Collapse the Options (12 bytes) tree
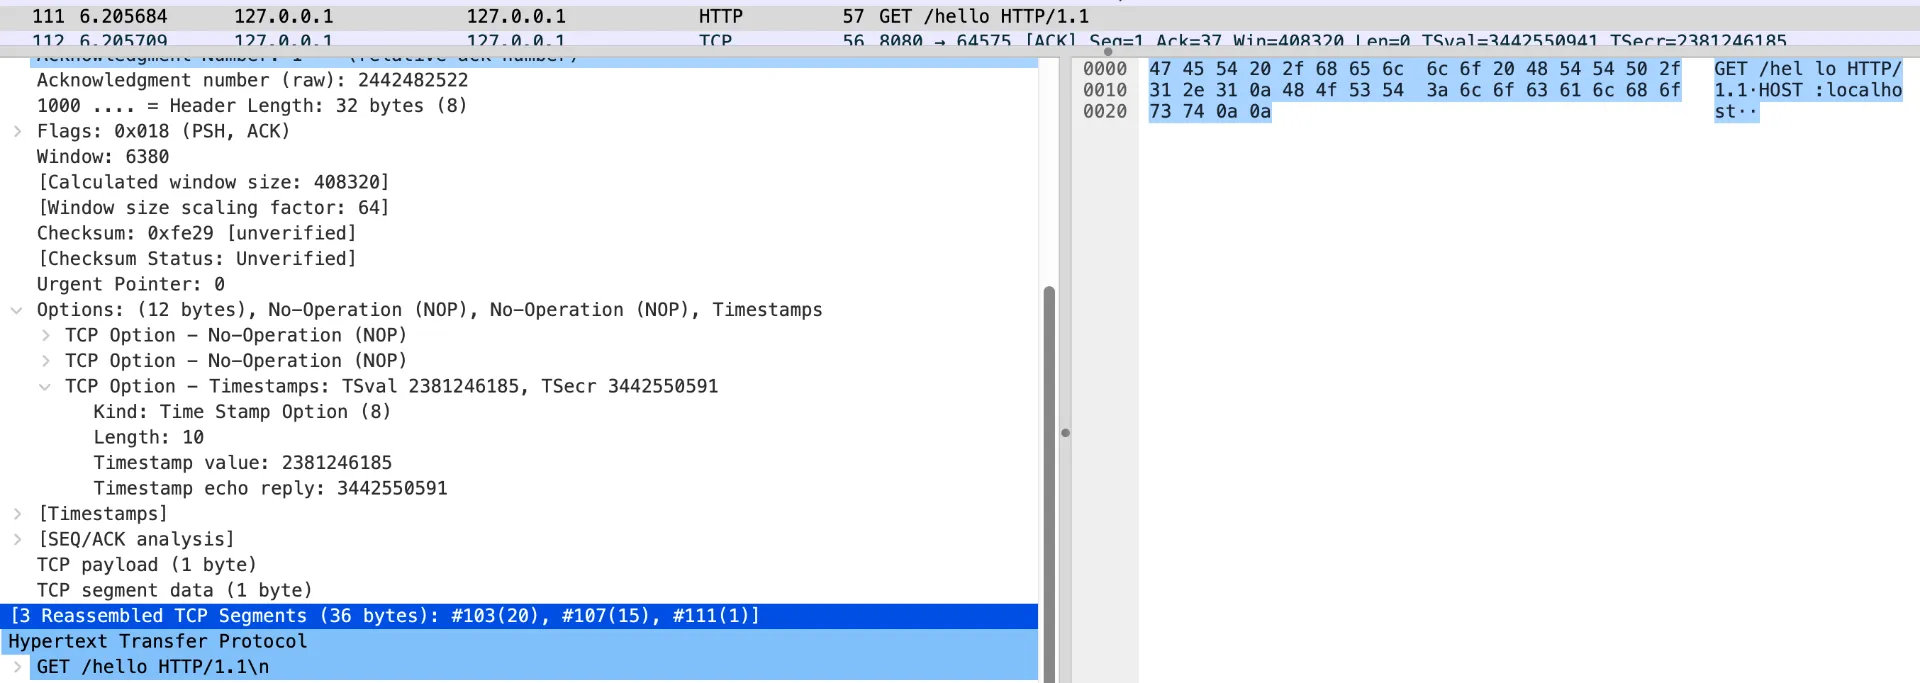 (x=17, y=310)
